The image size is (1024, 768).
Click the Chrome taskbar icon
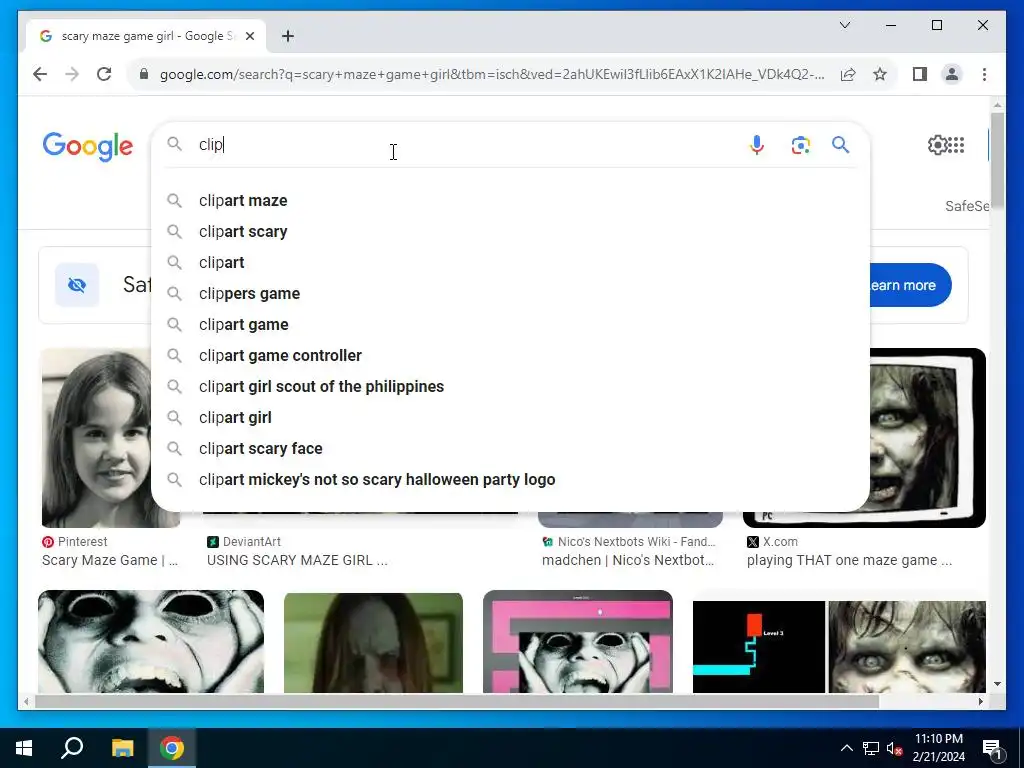click(x=172, y=748)
